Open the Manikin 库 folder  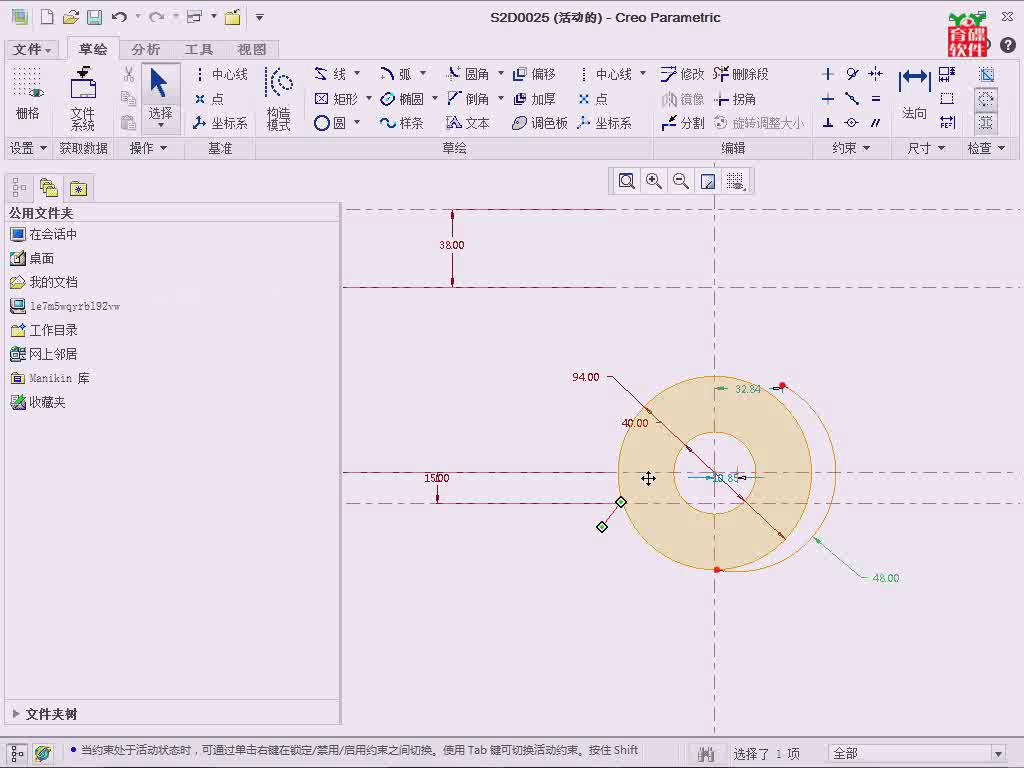coord(50,378)
